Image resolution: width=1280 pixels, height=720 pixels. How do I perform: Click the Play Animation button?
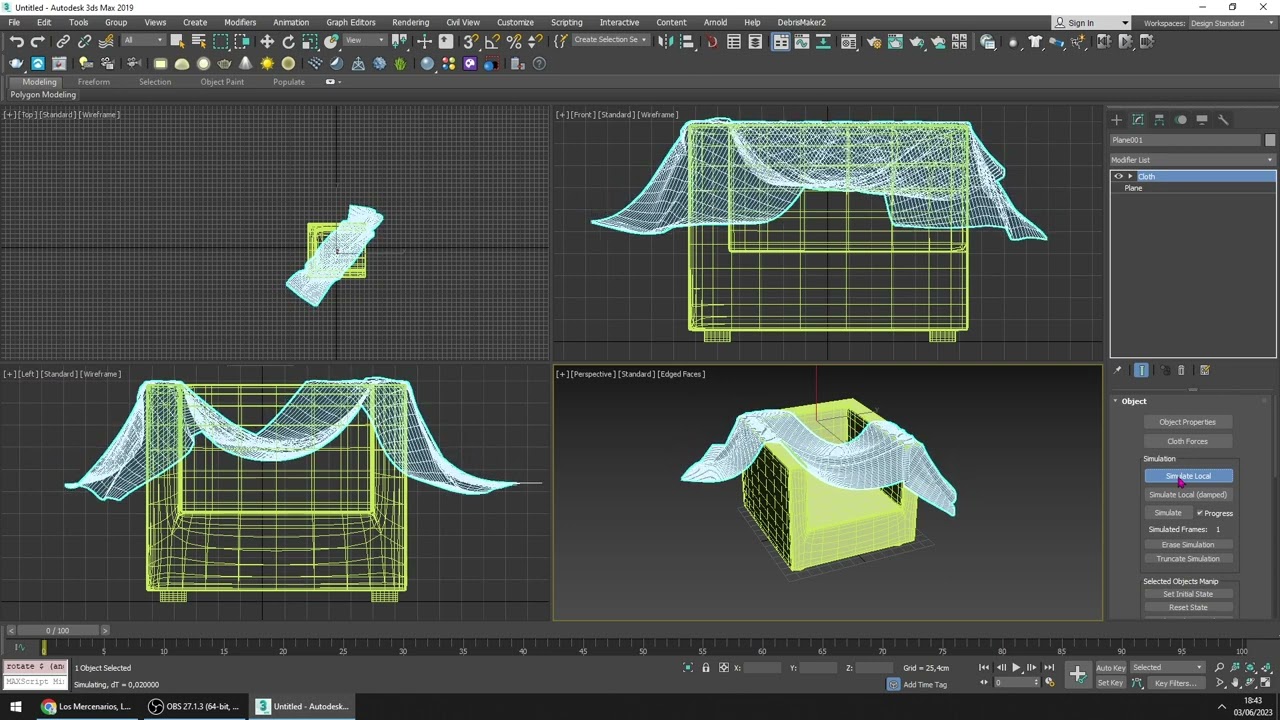tap(1016, 667)
